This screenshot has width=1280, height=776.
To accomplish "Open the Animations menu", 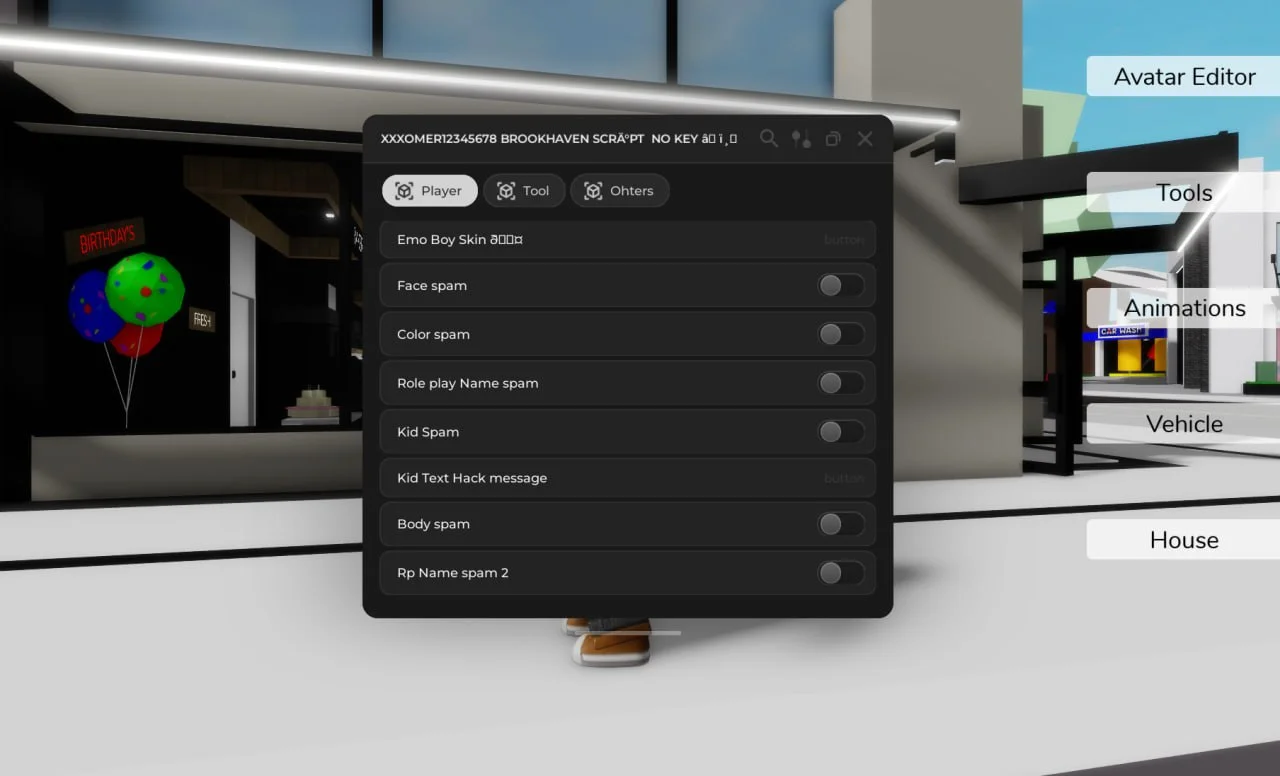I will pos(1184,308).
